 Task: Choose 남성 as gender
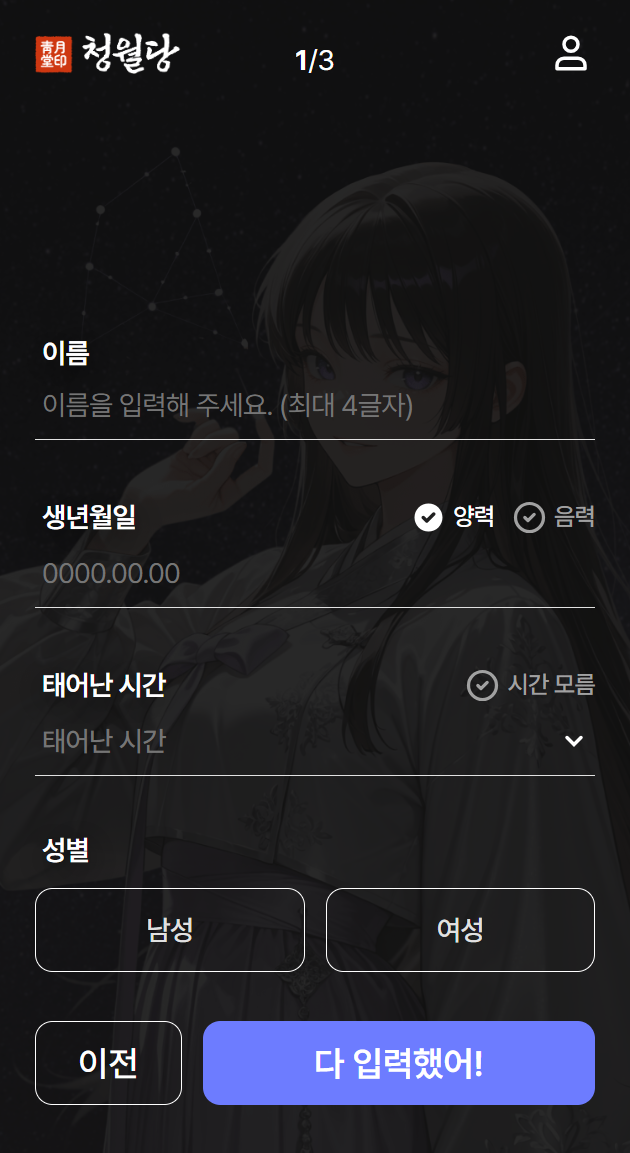pyautogui.click(x=170, y=930)
